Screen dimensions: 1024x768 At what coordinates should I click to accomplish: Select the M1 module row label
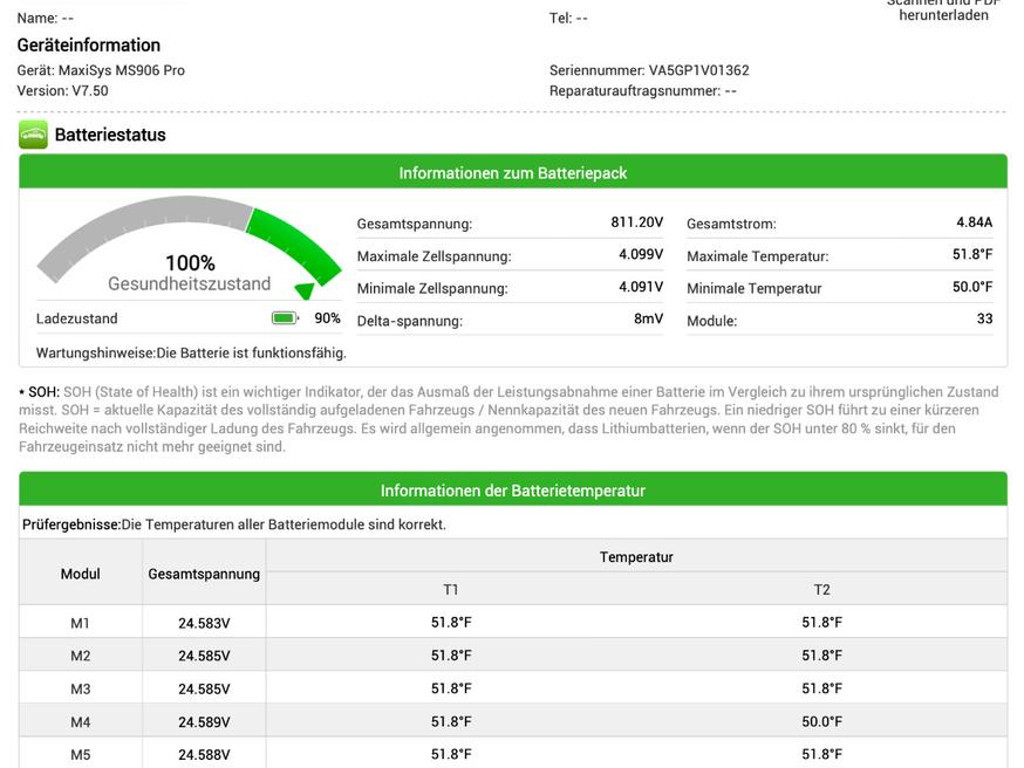click(x=80, y=623)
